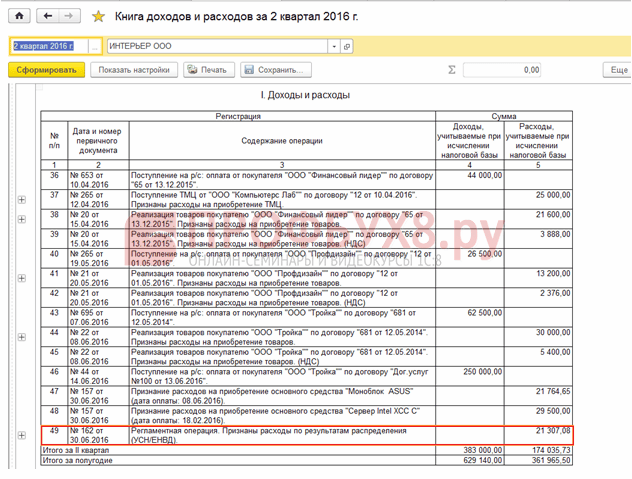Go back with the left arrow
This screenshot has width=632, height=479.
(48, 16)
